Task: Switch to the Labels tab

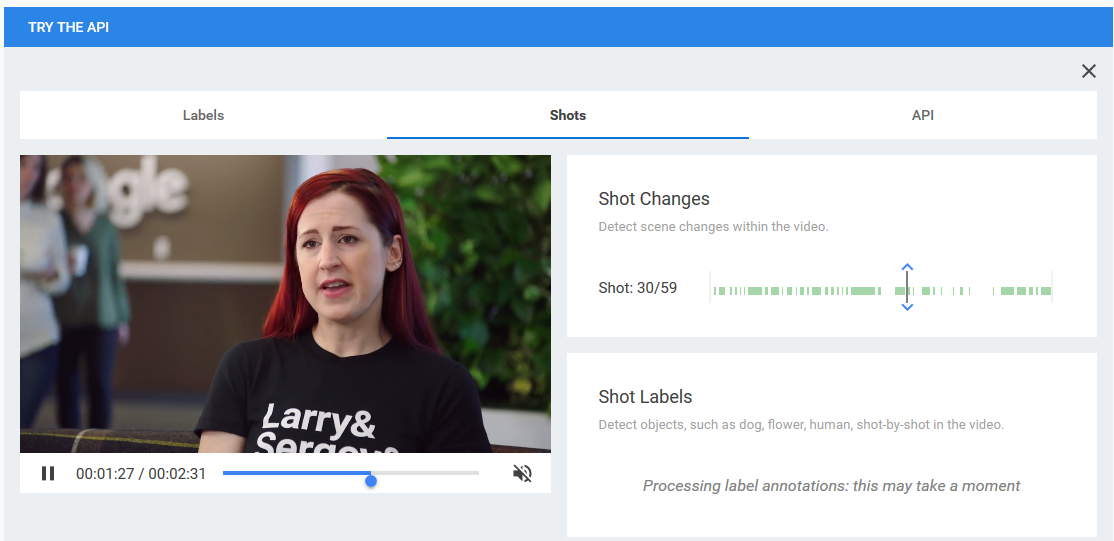Action: click(203, 115)
